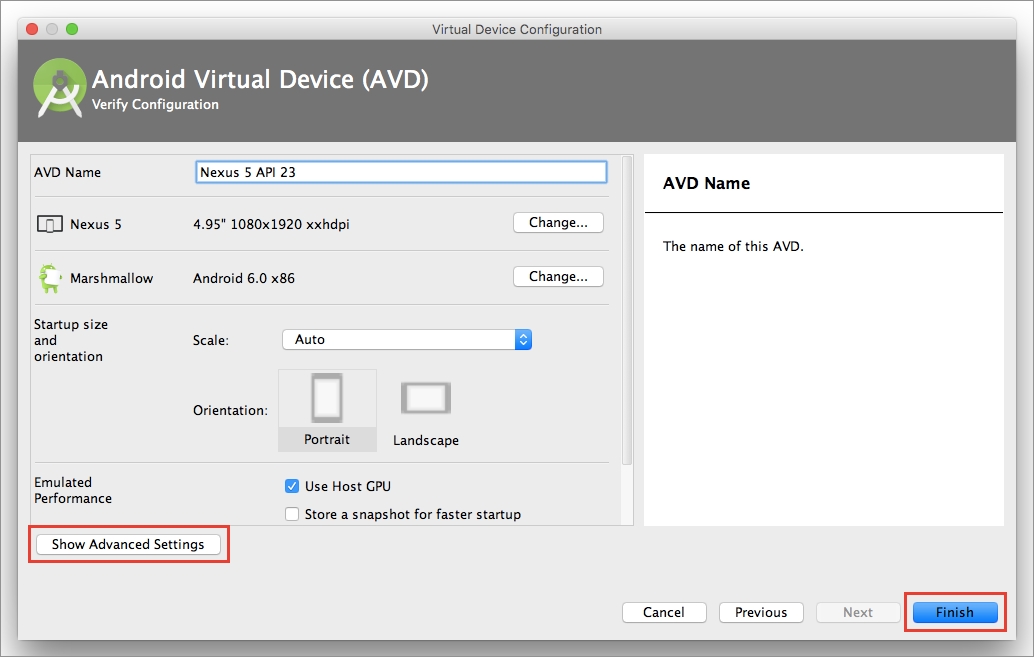Click the 'Verify Configuration' subtitle
Screen dimensions: 1034x657
click(155, 104)
